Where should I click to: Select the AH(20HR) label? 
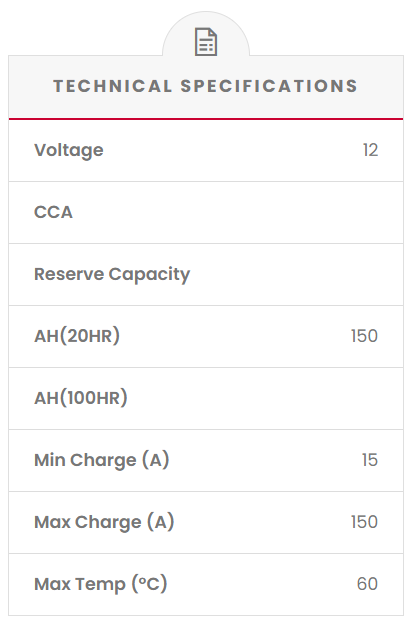77,336
